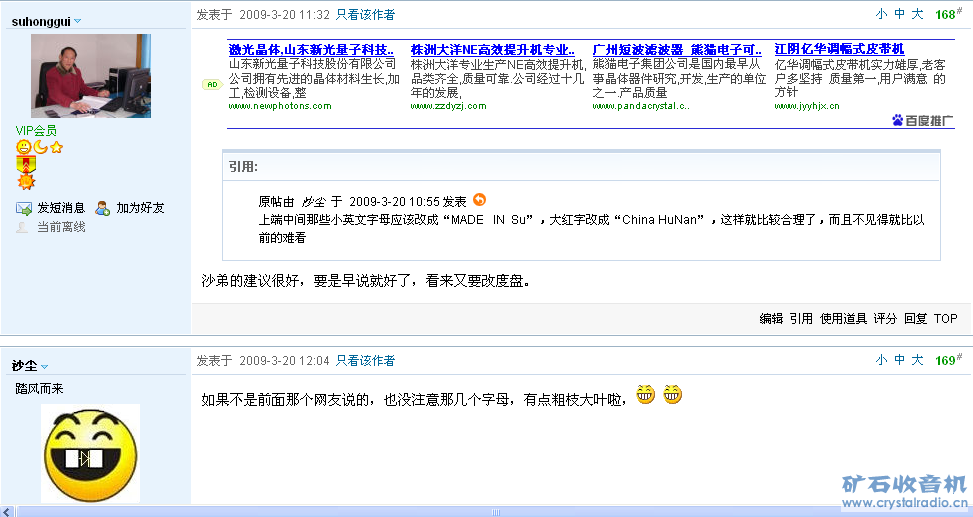Click the star rank icon under VIP会员
Screen dimensions: 973x517
(x=56, y=148)
